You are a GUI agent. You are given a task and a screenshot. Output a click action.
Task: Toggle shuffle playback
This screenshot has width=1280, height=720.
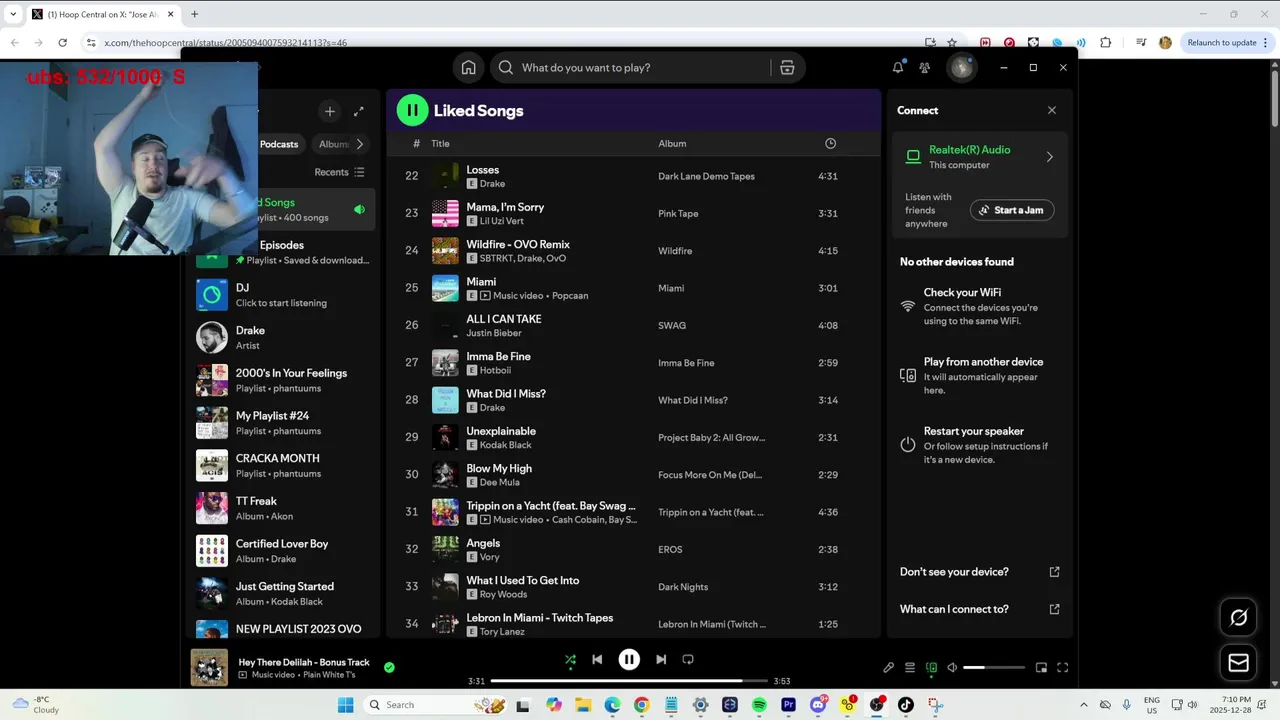(x=570, y=659)
